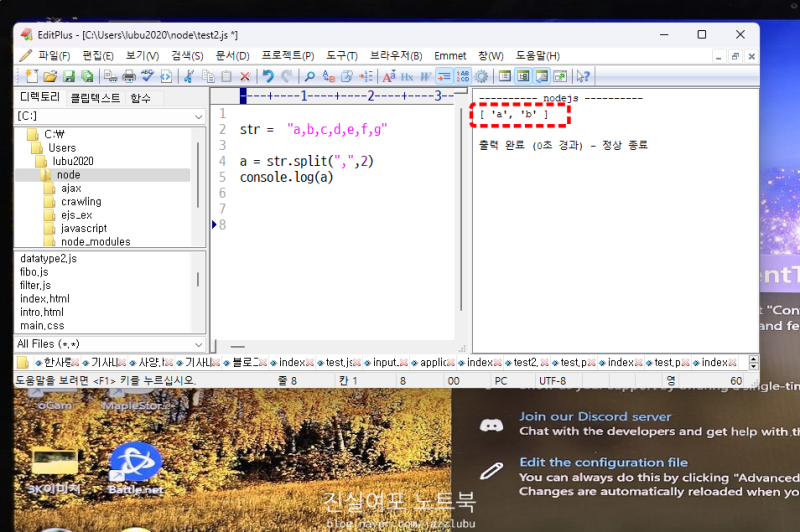Select main.css in the file list

pyautogui.click(x=42, y=326)
